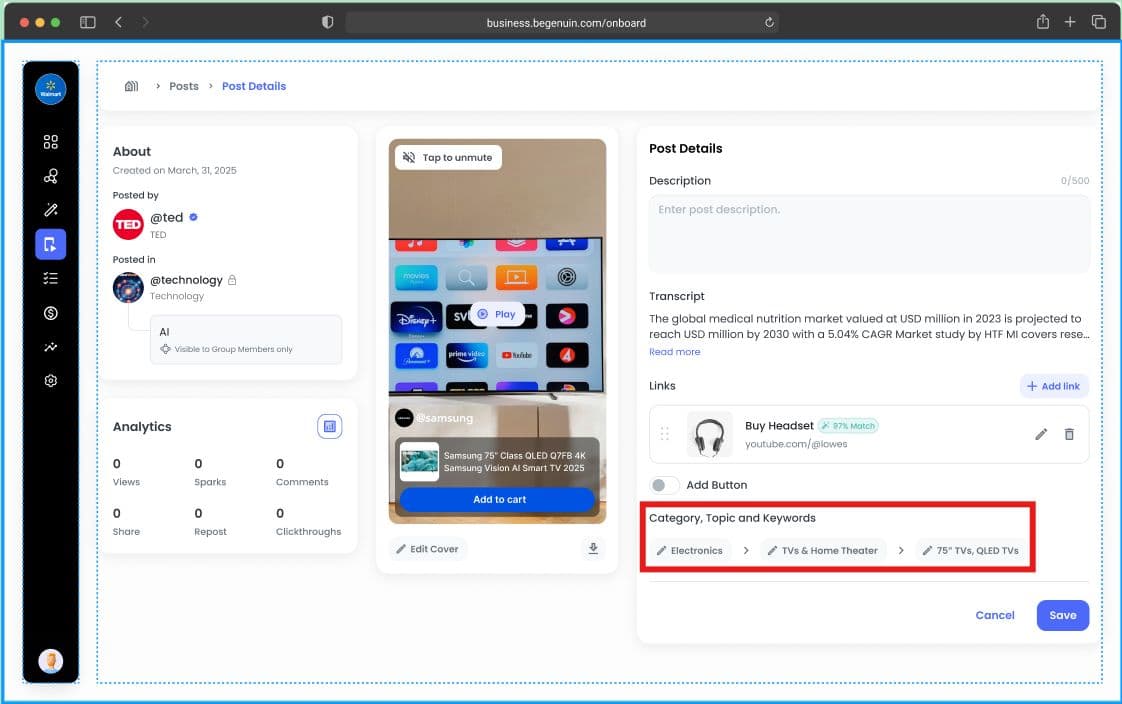This screenshot has height=704, width=1122.
Task: Click chevron after Electronics chip
Action: (746, 550)
